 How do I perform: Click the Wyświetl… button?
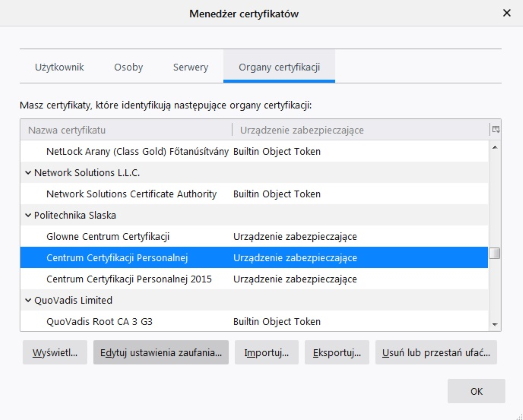(55, 352)
